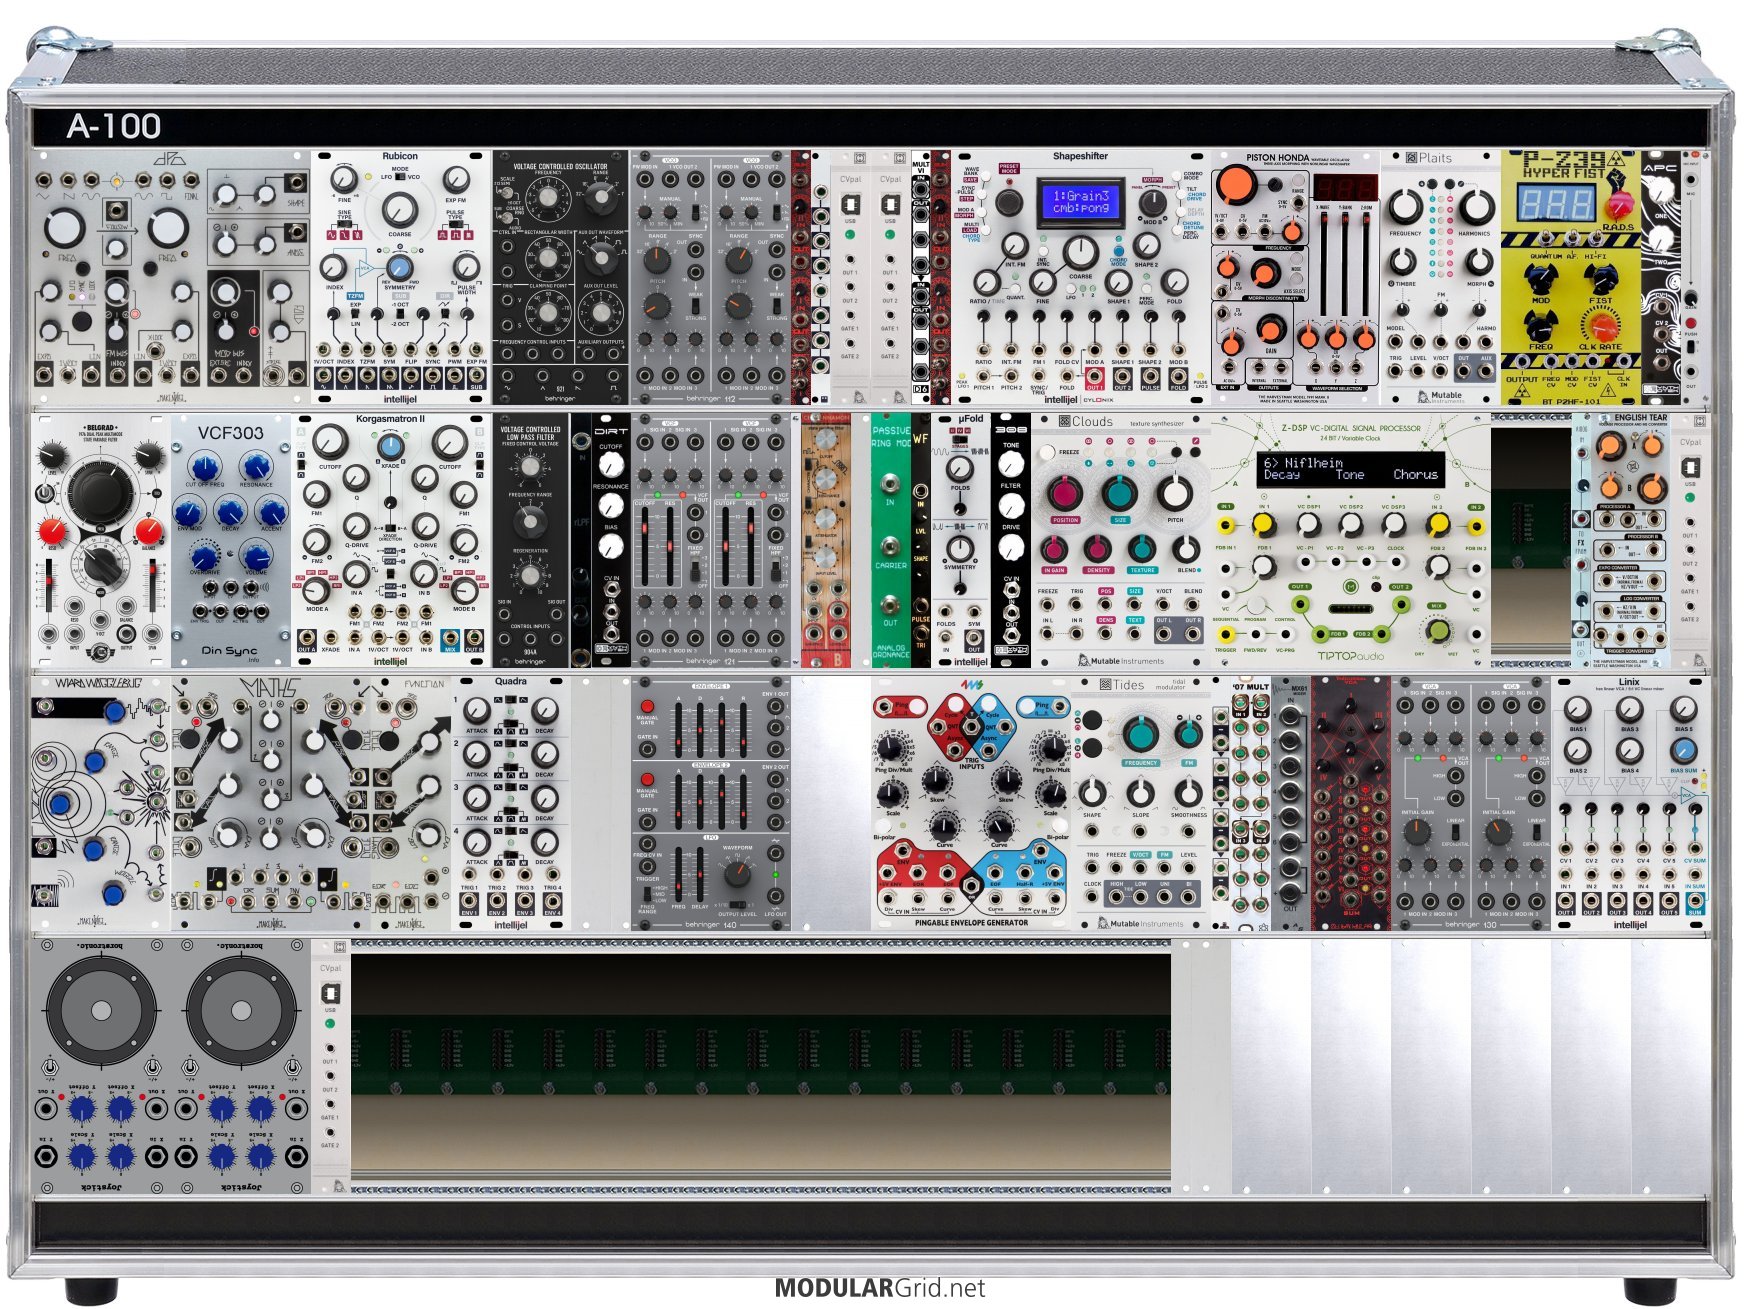Image resolution: width=1762 pixels, height=1309 pixels.
Task: Click the green Mix knob on Z-DSP
Action: [1437, 630]
